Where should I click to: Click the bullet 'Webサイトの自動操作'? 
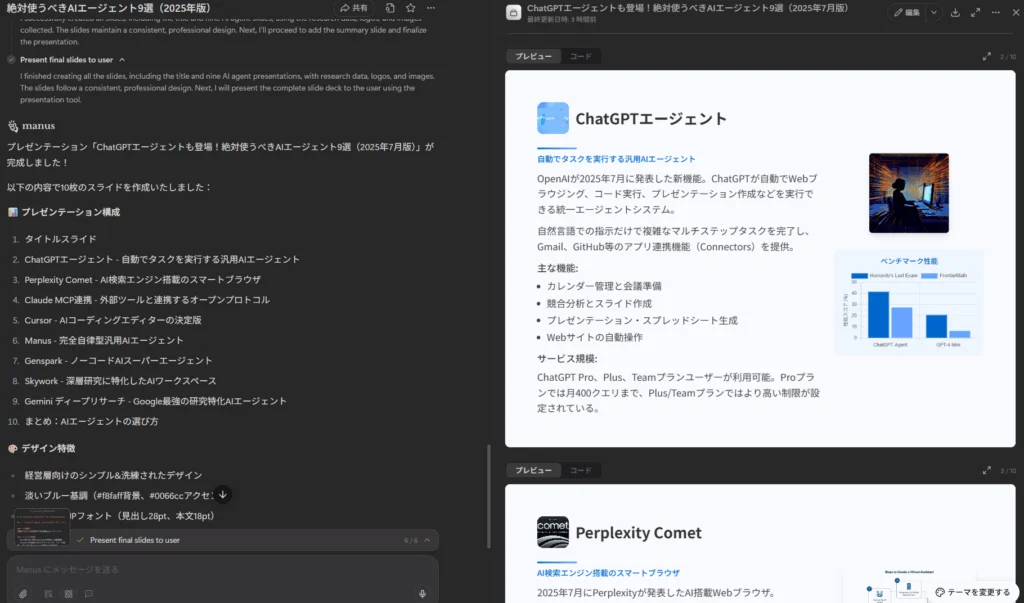(594, 337)
